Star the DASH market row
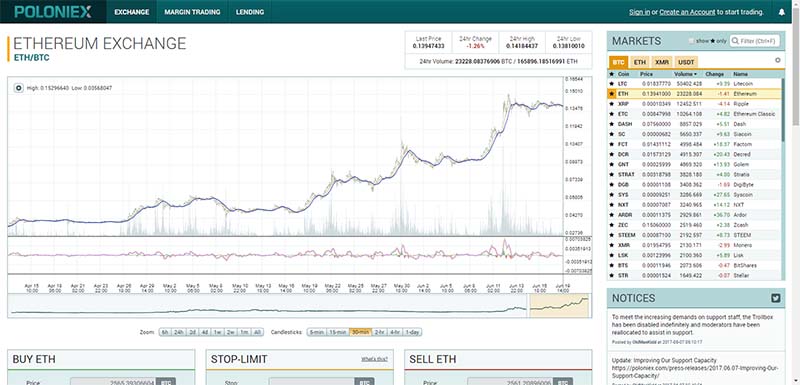 coord(611,124)
